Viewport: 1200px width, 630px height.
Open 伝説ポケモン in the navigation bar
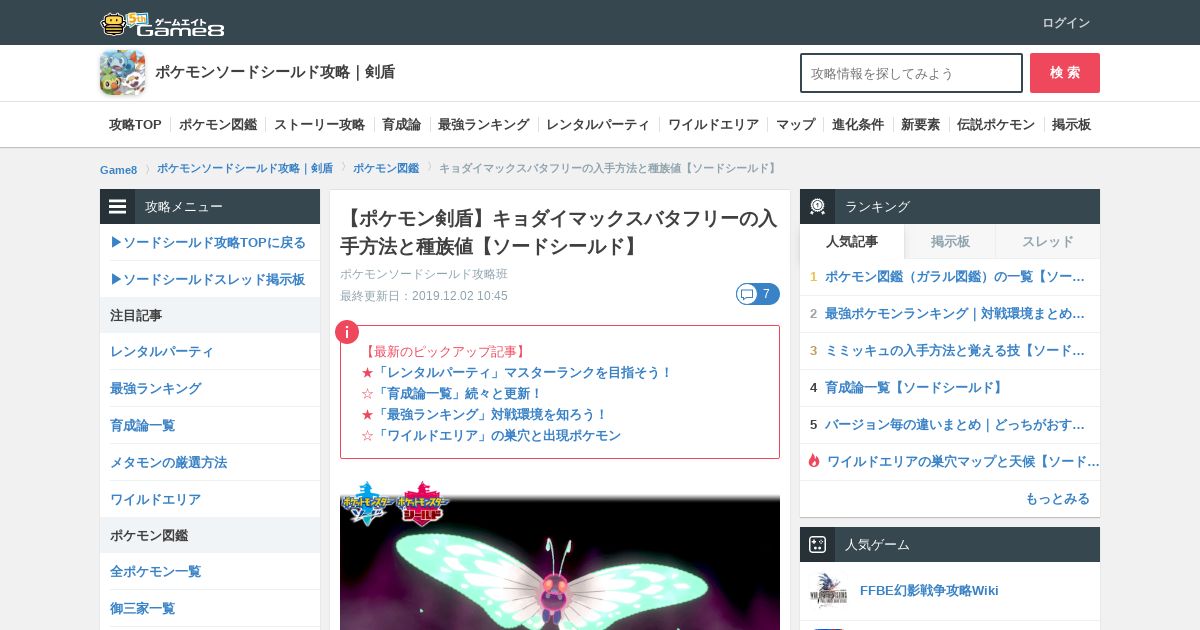[996, 125]
